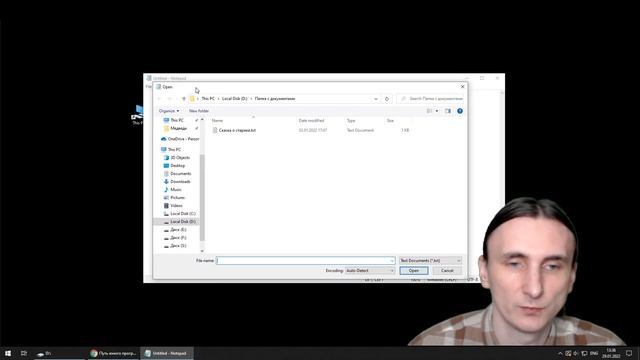Click the Untitled - Notepad taskbar button
Viewport: 640px width, 360px height.
167,353
